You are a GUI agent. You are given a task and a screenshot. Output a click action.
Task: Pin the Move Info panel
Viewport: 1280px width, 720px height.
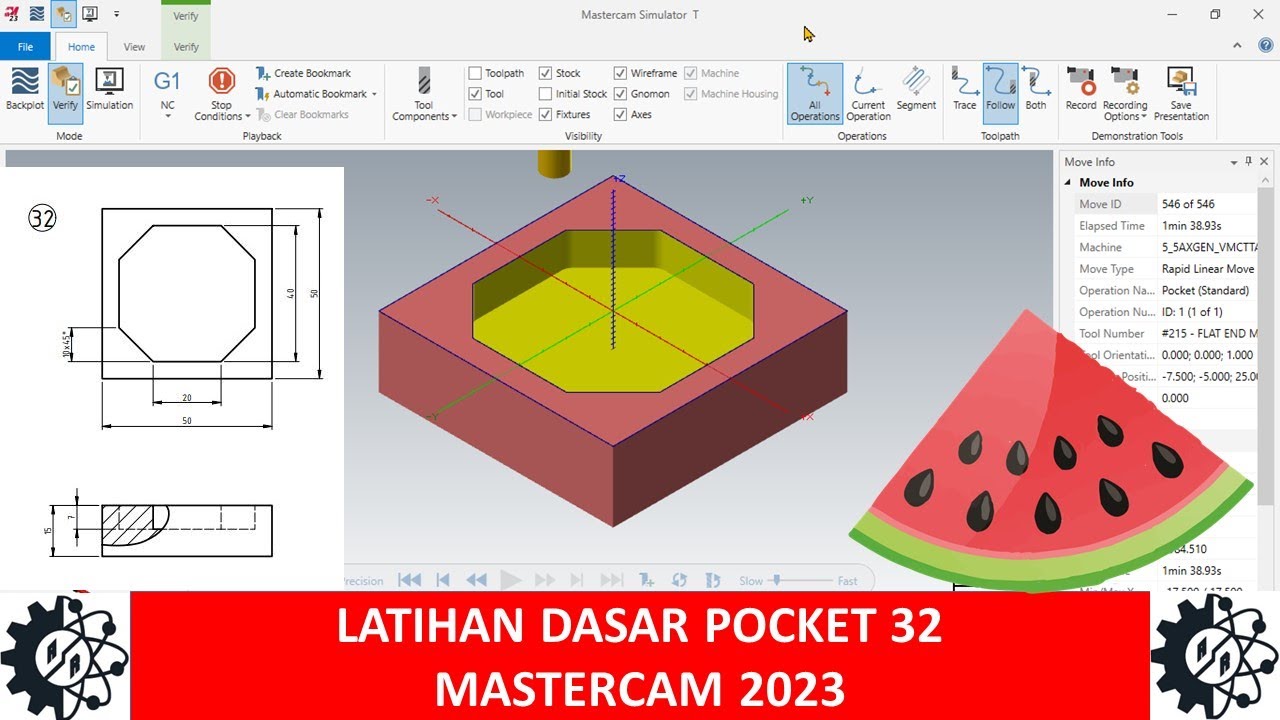(x=1249, y=161)
